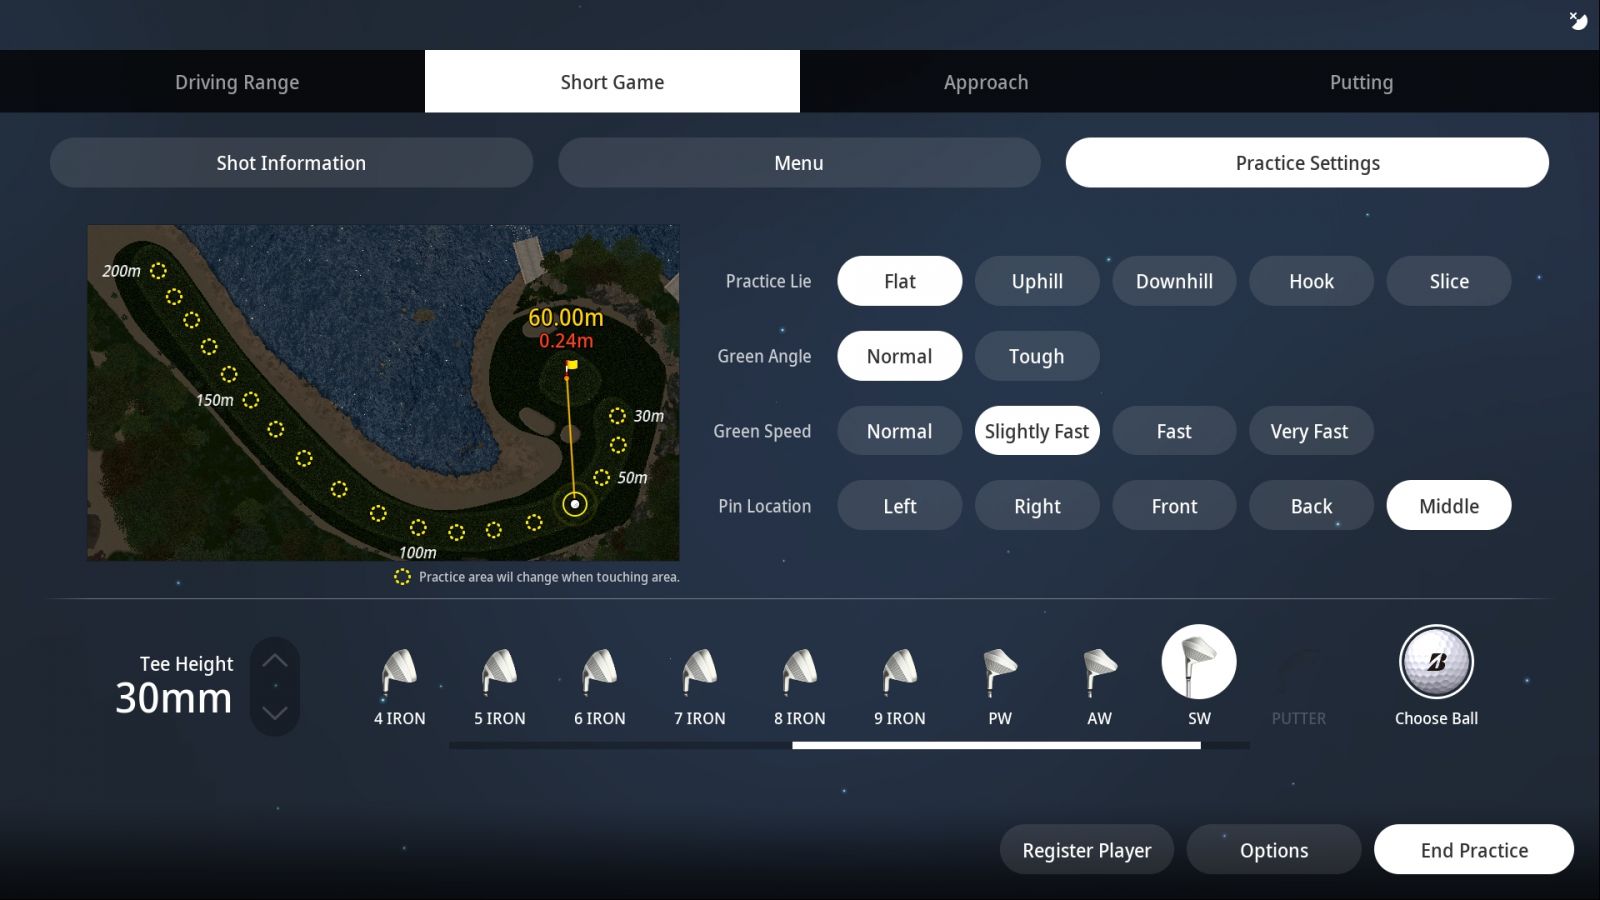Viewport: 1600px width, 900px height.
Task: Select the SW sand wedge icon
Action: click(x=1198, y=663)
